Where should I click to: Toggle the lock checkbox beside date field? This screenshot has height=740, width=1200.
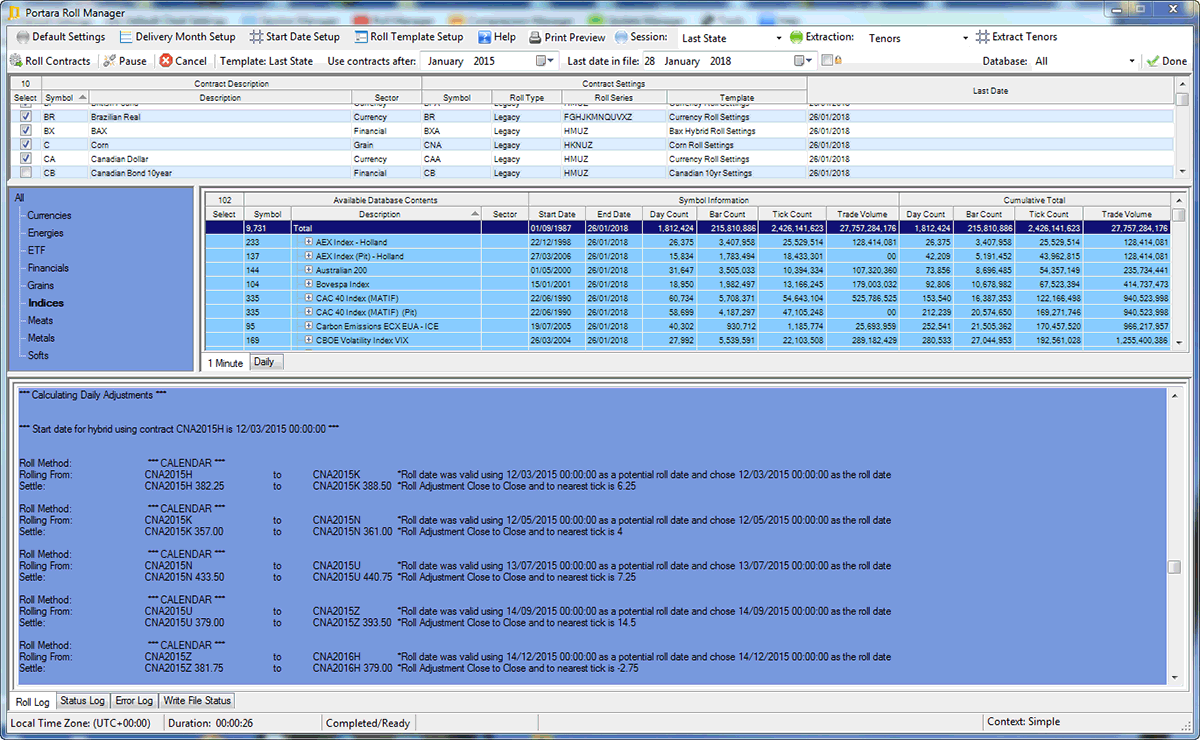click(x=827, y=61)
